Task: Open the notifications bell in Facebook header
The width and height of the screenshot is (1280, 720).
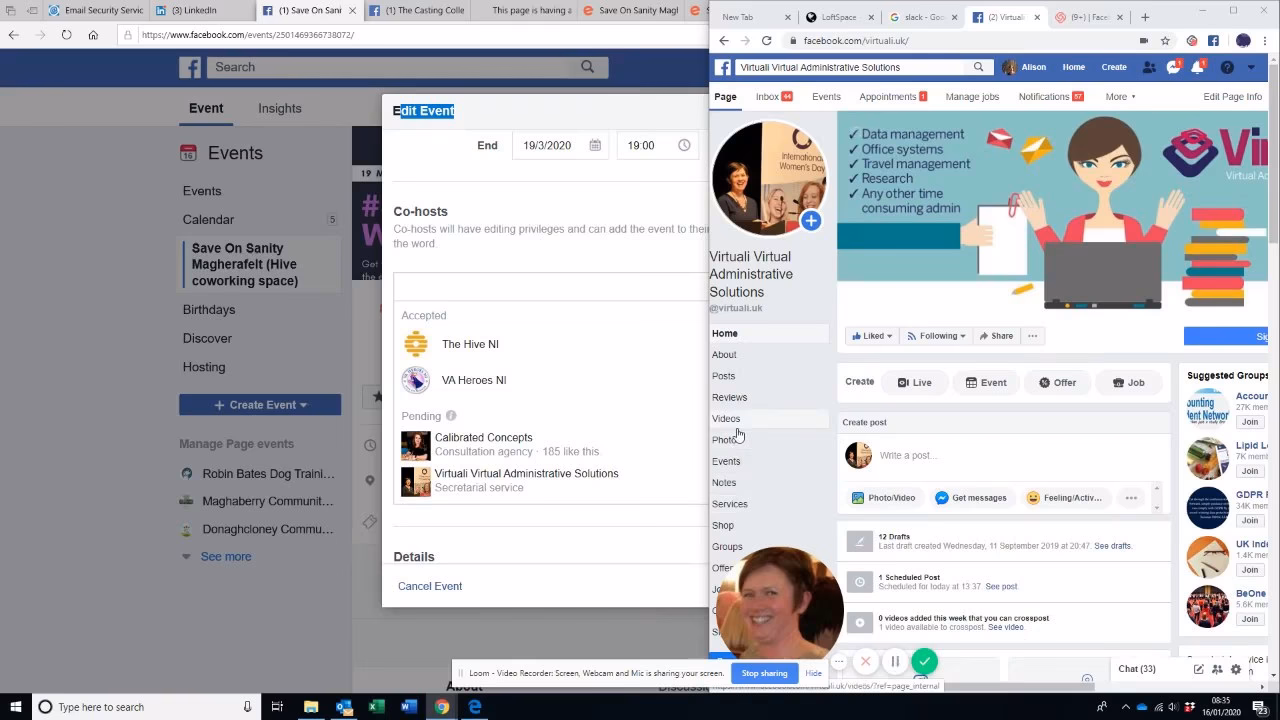Action: (1198, 67)
